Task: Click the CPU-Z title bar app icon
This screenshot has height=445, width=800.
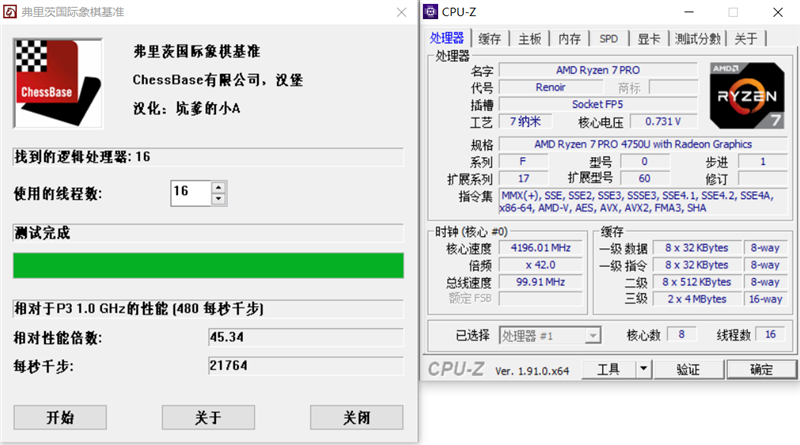Action: (431, 11)
